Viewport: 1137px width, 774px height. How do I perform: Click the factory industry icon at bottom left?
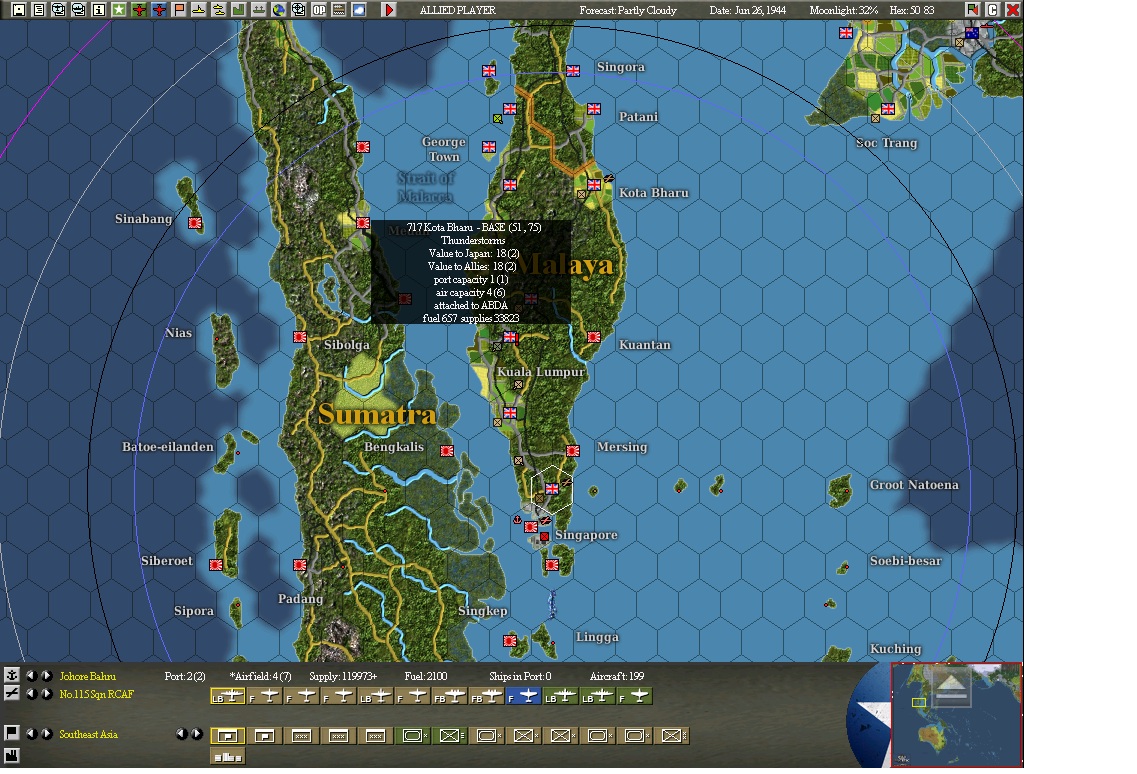pyautogui.click(x=12, y=756)
